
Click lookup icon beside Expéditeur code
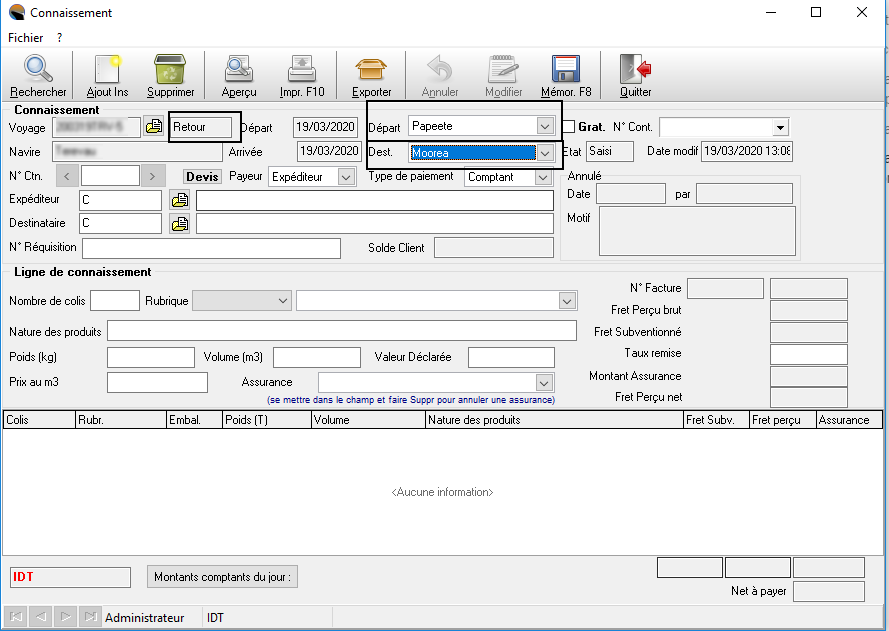point(180,200)
